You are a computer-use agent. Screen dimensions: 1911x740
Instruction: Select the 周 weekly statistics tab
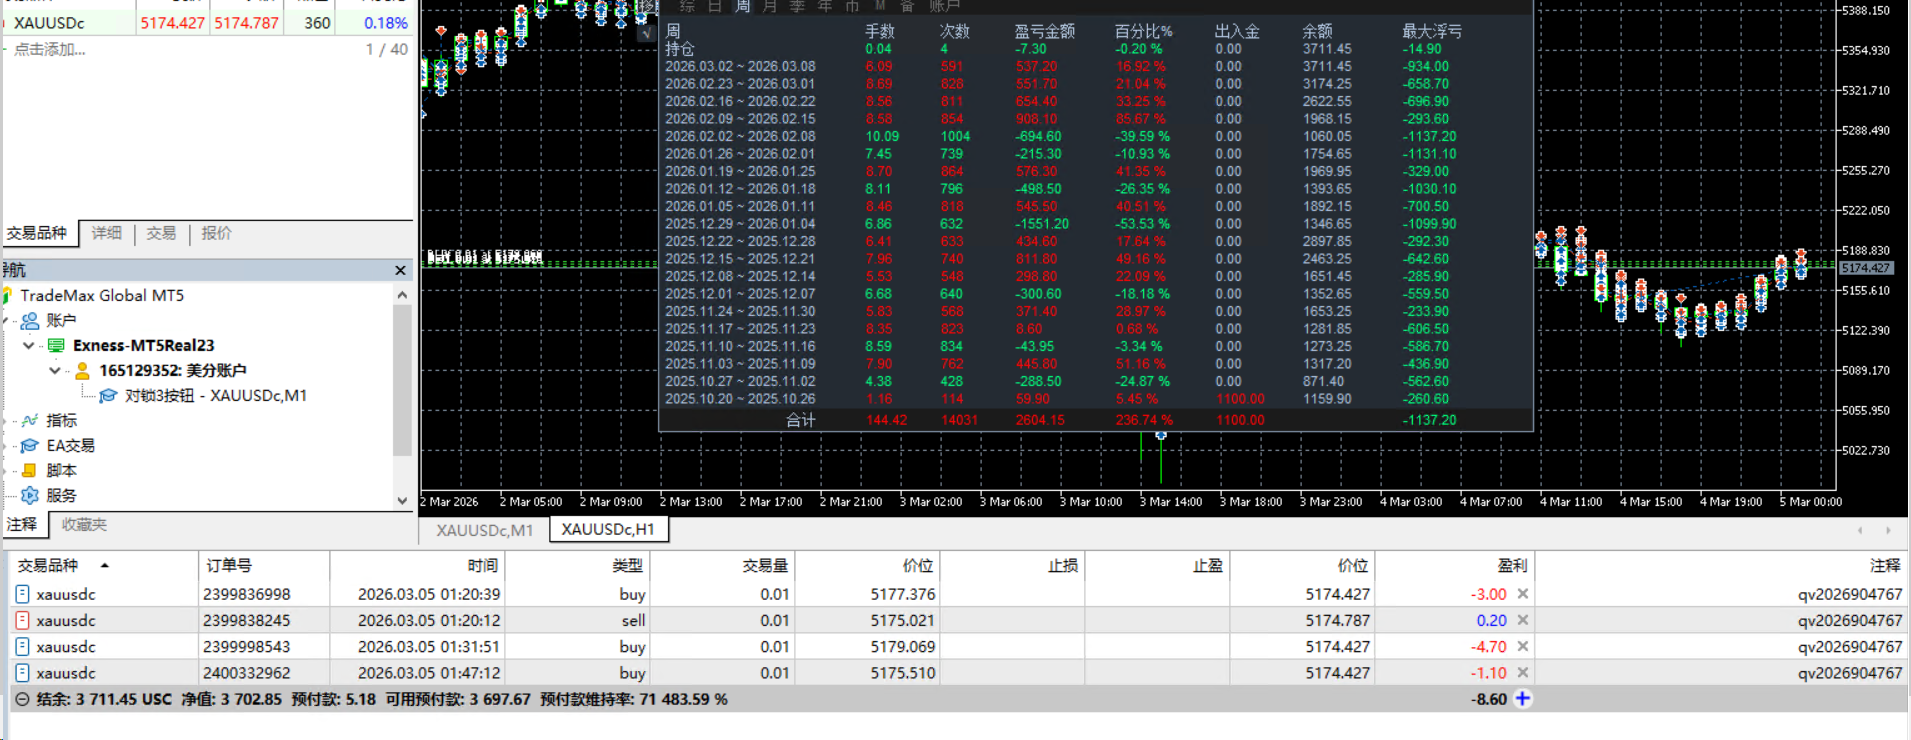tap(743, 7)
